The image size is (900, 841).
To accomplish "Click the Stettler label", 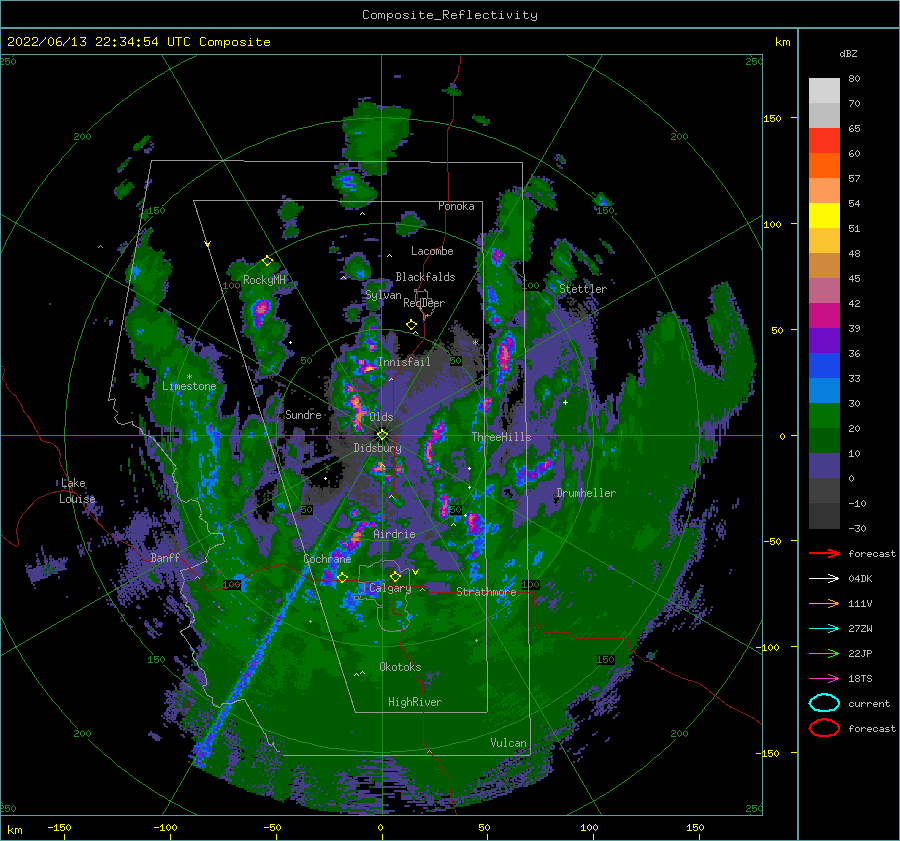I will [x=583, y=289].
